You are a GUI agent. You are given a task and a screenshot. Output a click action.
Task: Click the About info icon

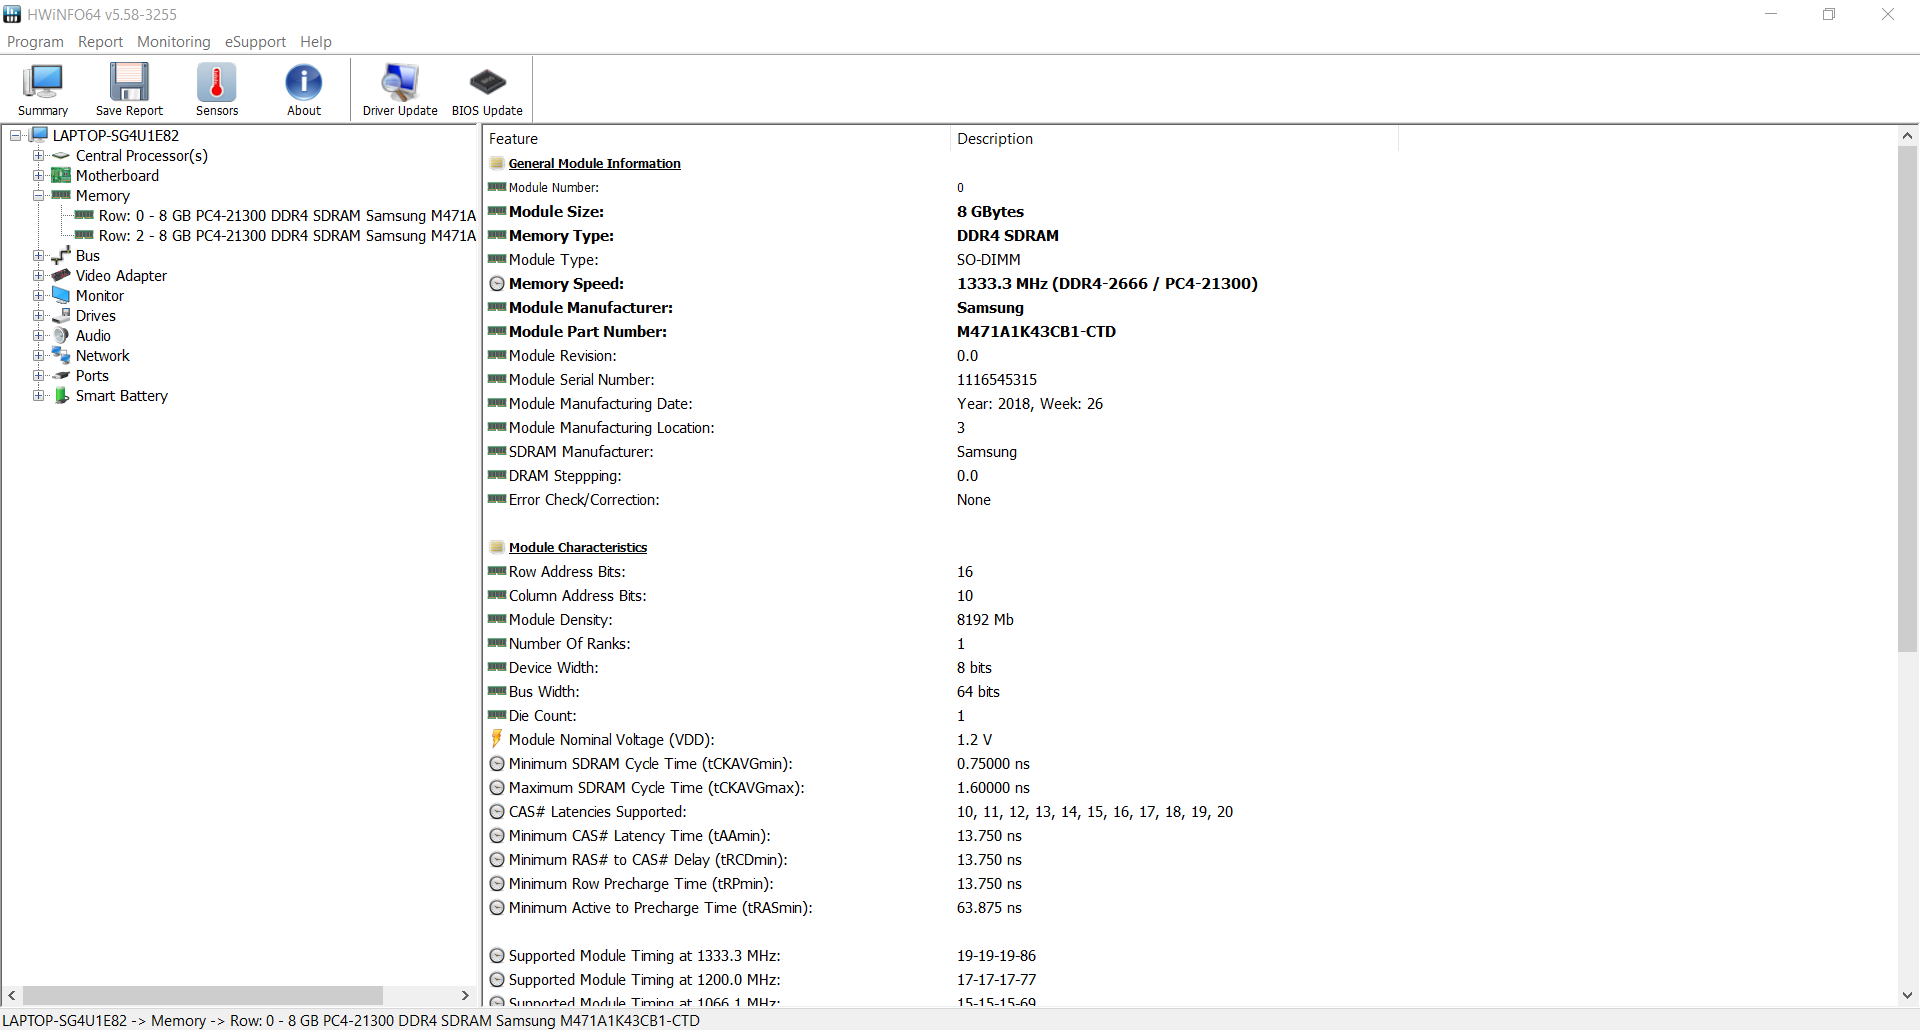tap(304, 82)
